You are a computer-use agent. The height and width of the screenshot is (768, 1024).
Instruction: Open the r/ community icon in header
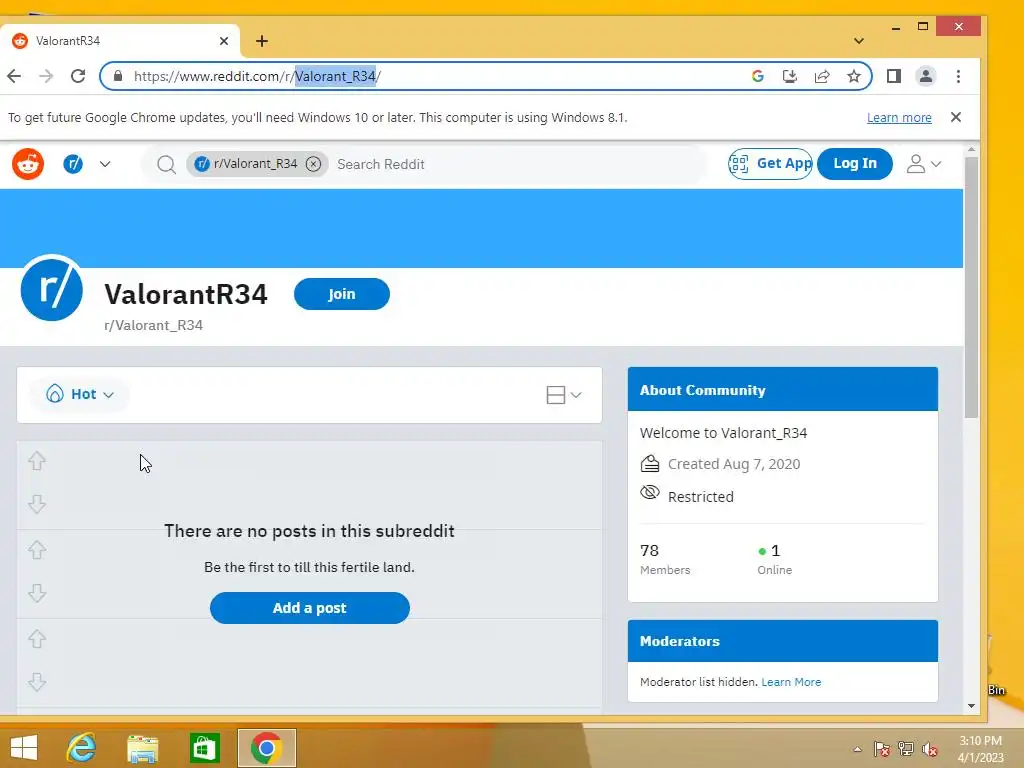click(73, 164)
